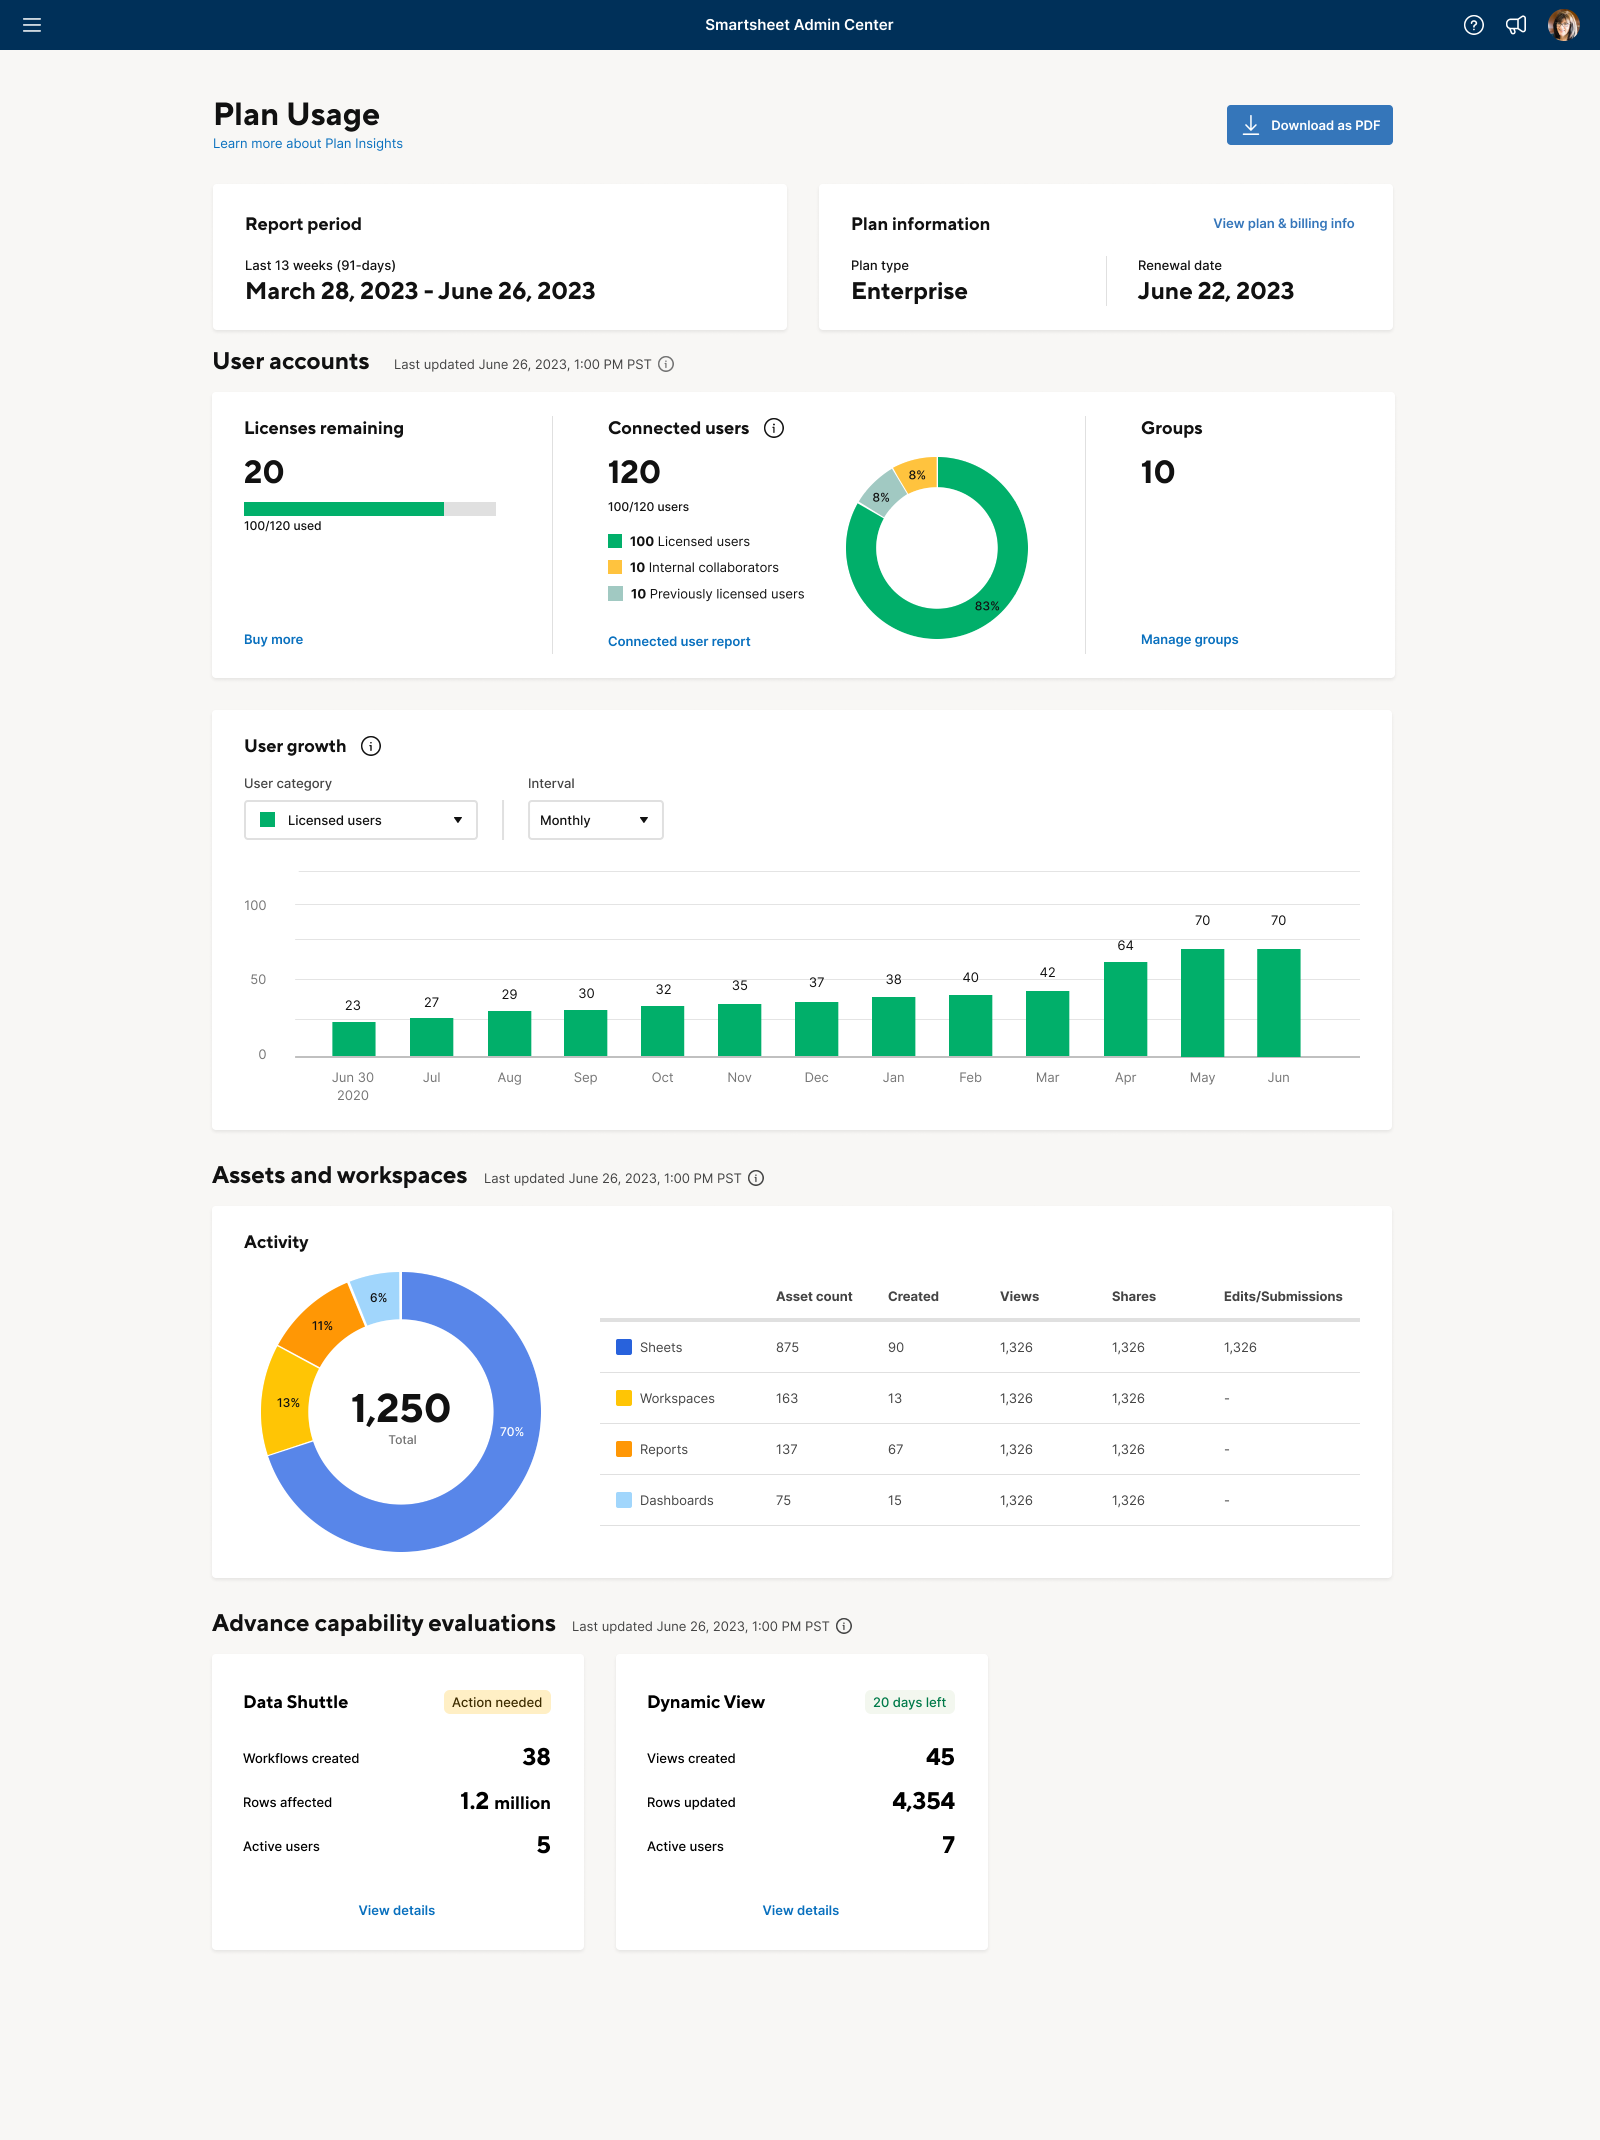Open the Monthly interval dropdown
The width and height of the screenshot is (1600, 2140).
(595, 820)
